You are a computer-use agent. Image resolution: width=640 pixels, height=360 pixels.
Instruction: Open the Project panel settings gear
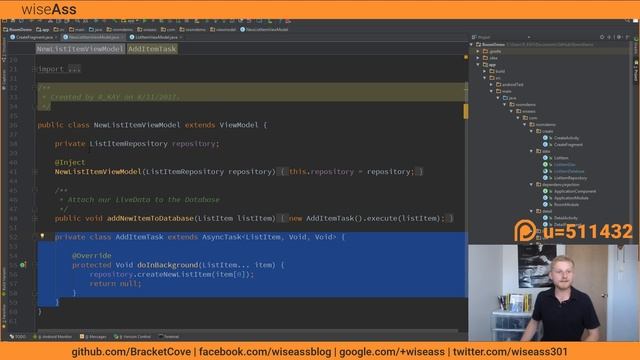[x=618, y=37]
